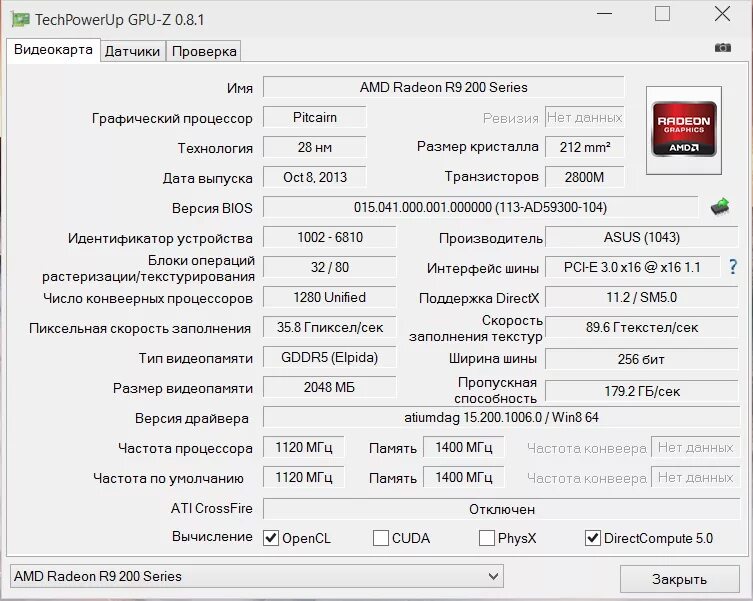The width and height of the screenshot is (753, 601).
Task: Click the Поддержка DirectX label
Action: tap(479, 298)
